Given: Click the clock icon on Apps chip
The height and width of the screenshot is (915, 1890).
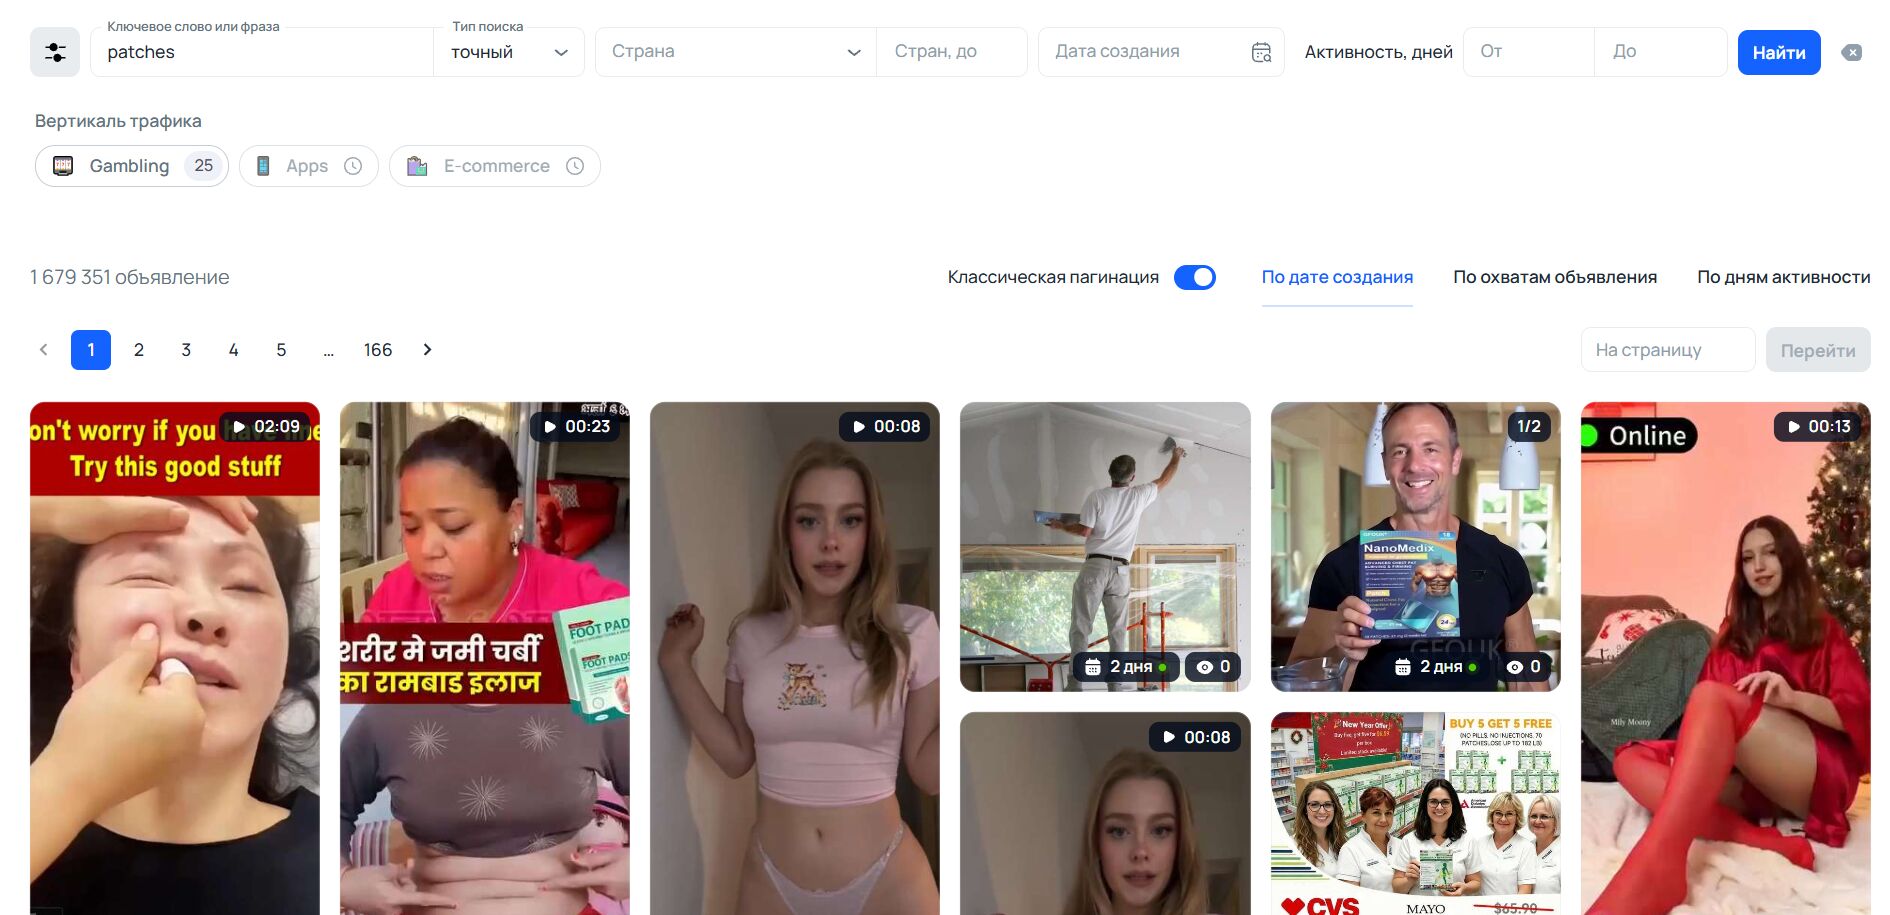Looking at the screenshot, I should click(x=353, y=166).
